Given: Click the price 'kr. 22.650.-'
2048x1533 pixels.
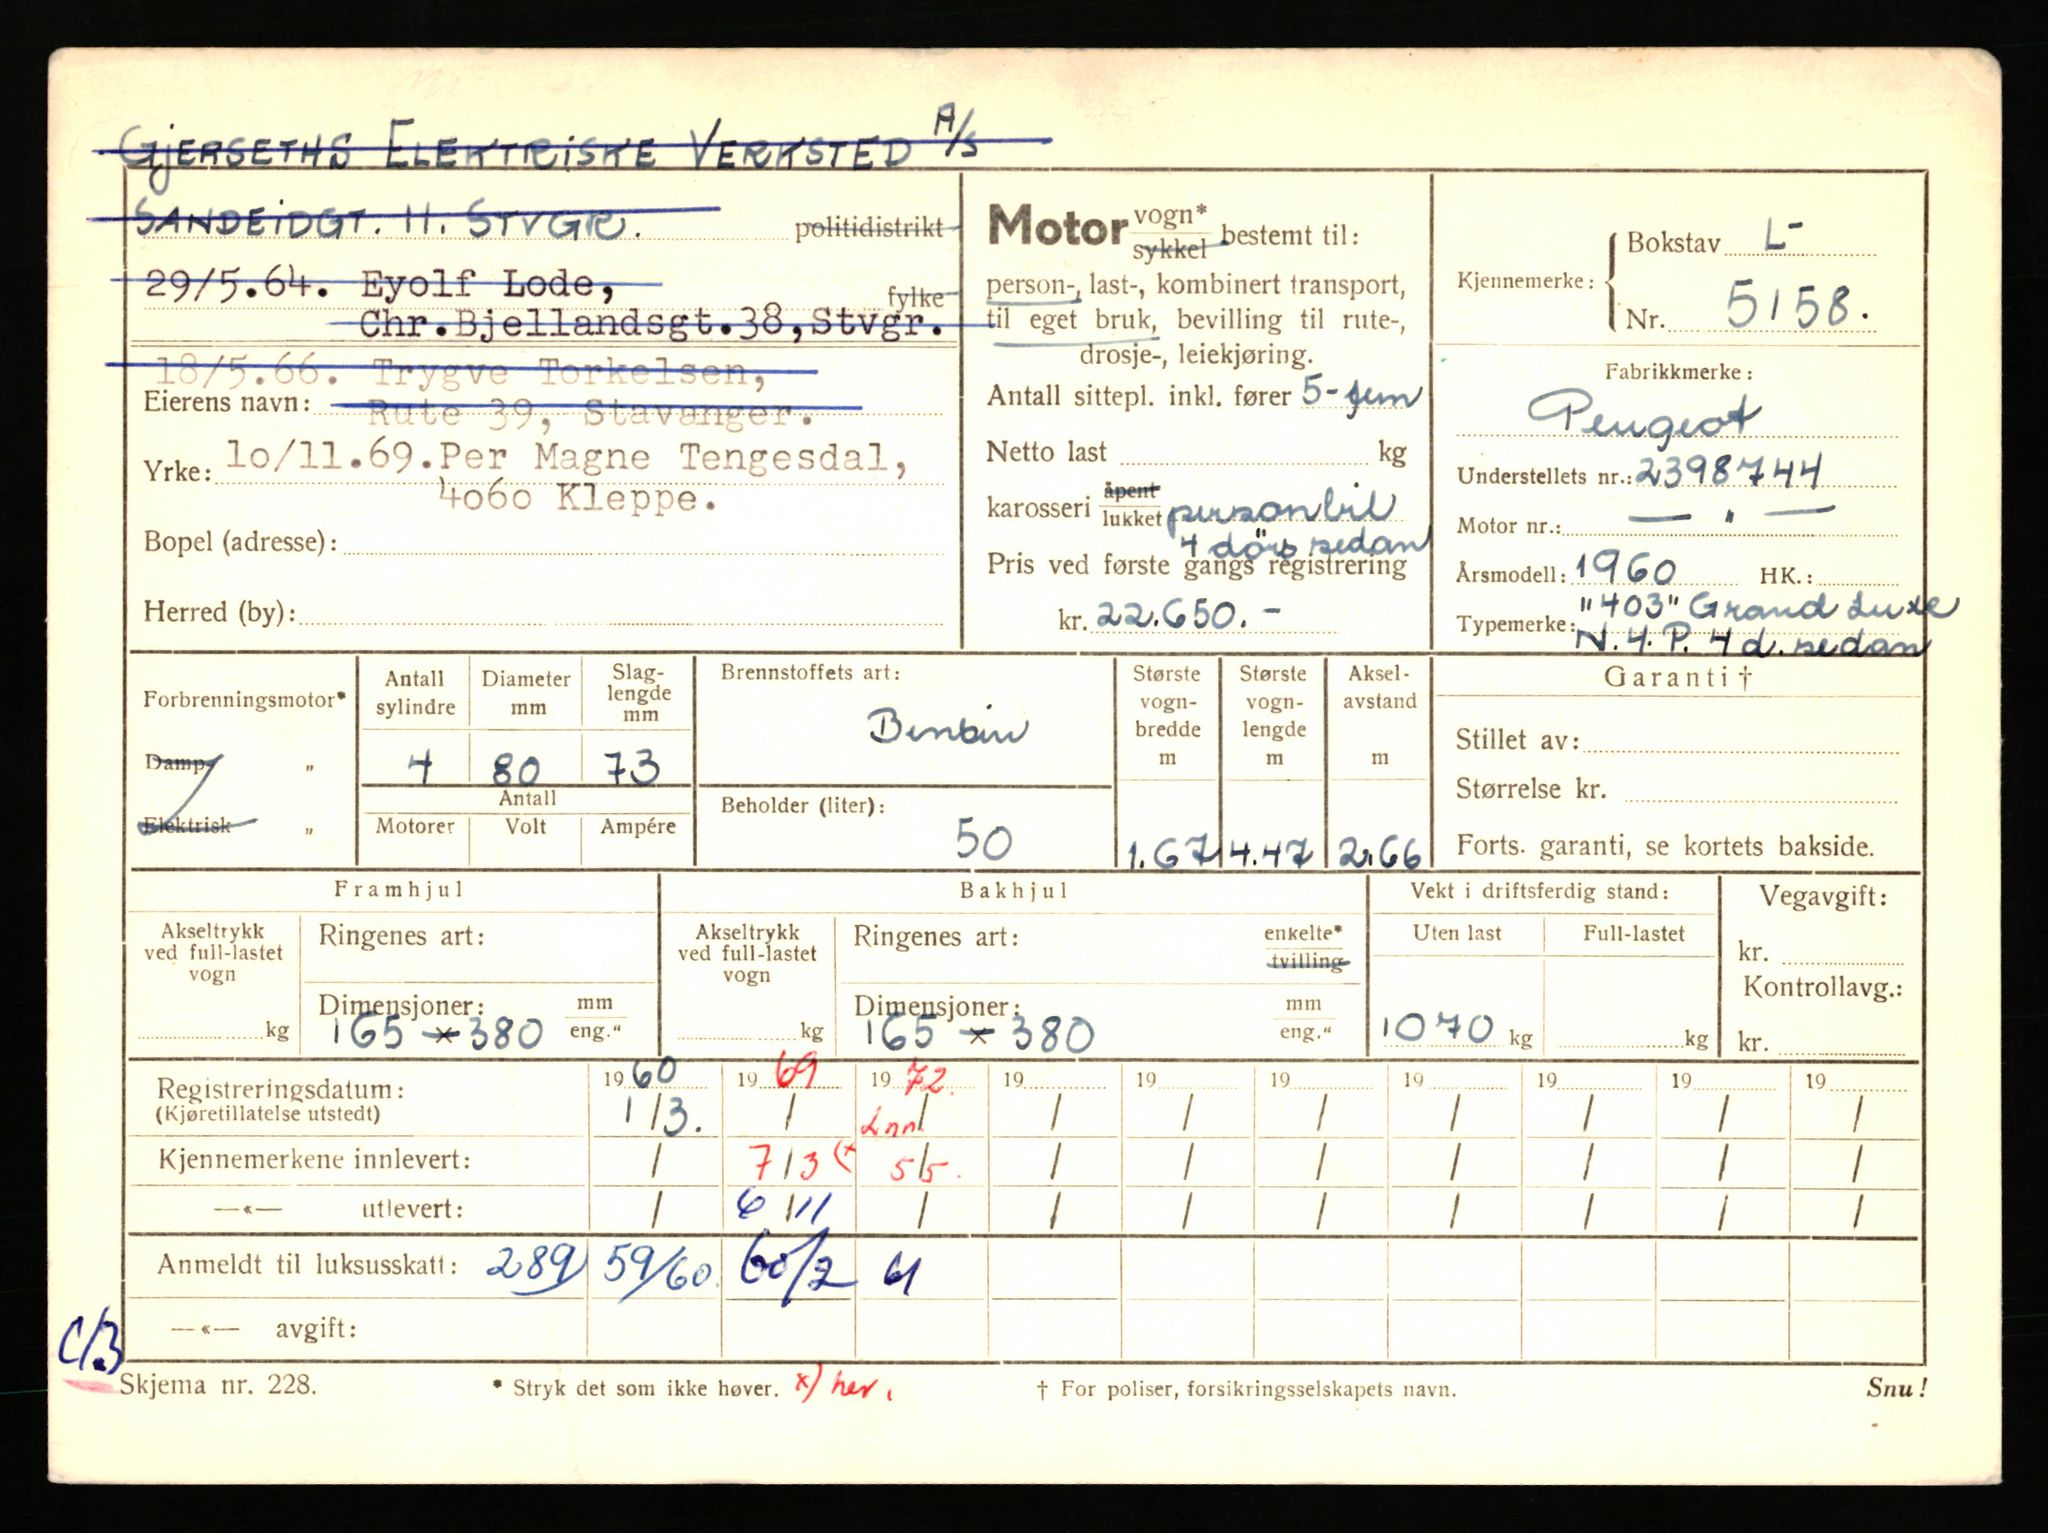Looking at the screenshot, I should point(1170,615).
